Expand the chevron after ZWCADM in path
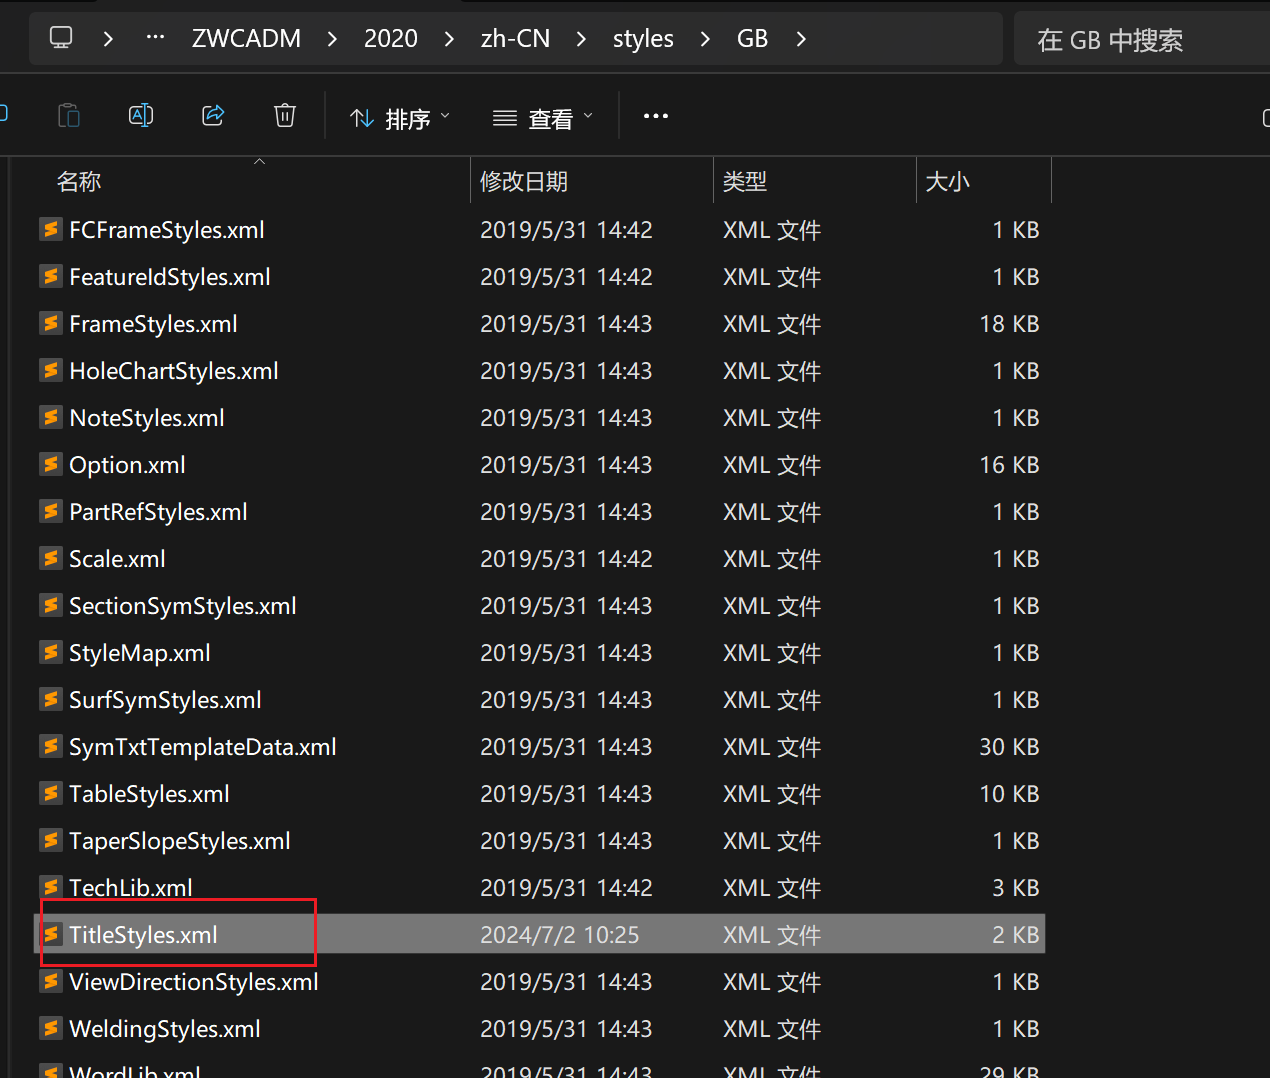This screenshot has height=1078, width=1270. pyautogui.click(x=332, y=39)
